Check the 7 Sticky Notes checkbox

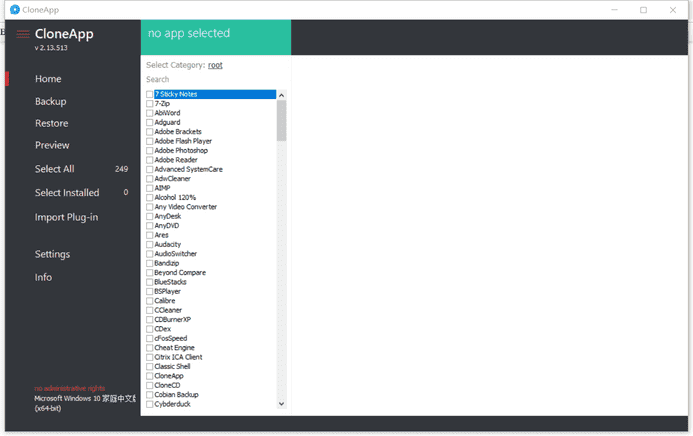click(149, 95)
